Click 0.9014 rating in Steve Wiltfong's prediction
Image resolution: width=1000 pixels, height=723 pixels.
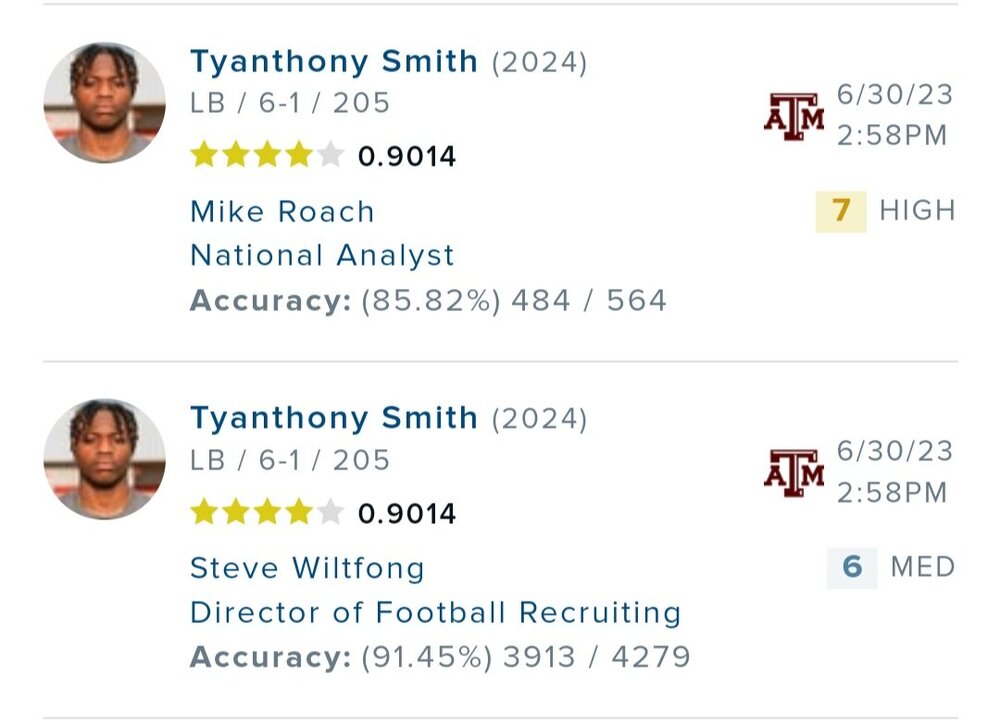(406, 514)
